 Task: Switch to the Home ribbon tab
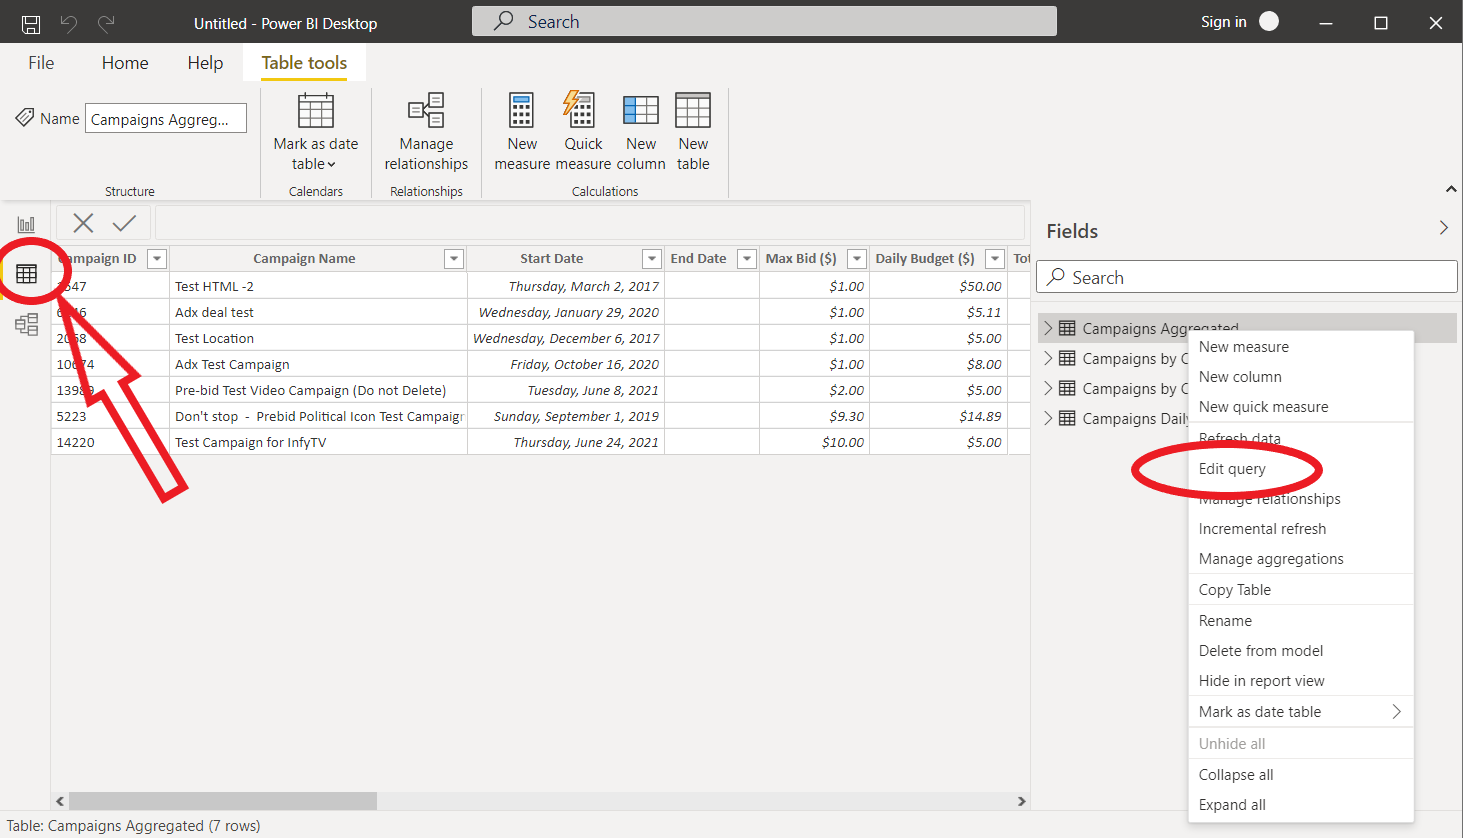coord(125,63)
